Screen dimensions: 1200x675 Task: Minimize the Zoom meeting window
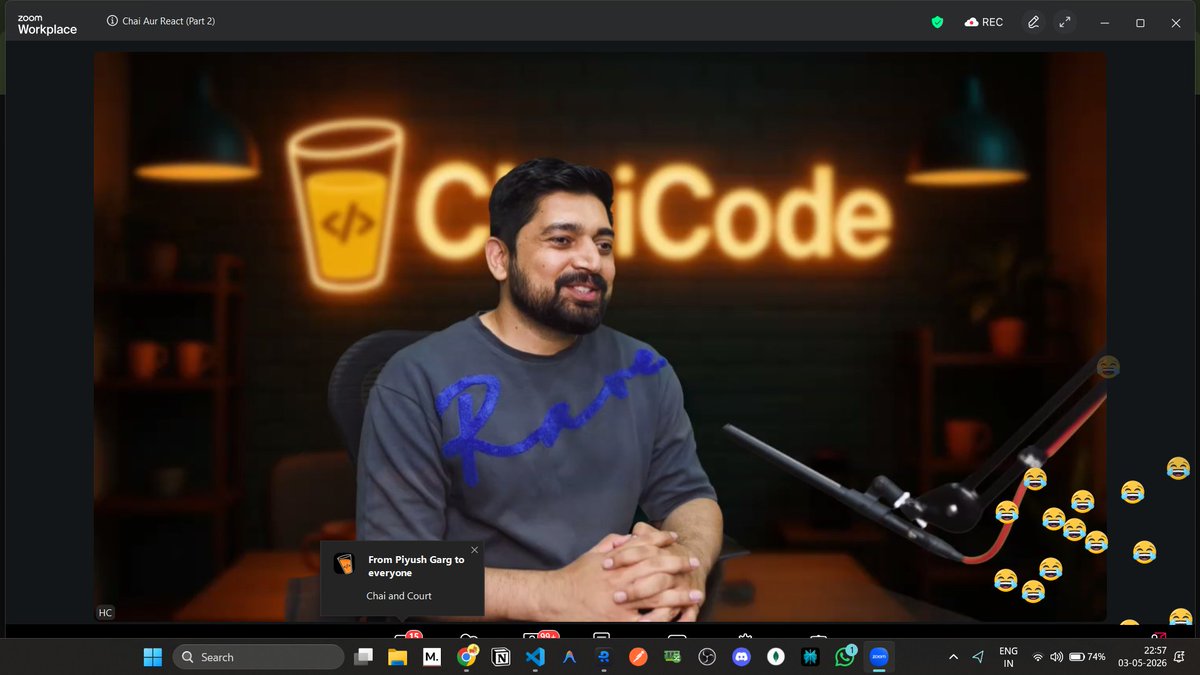1104,22
